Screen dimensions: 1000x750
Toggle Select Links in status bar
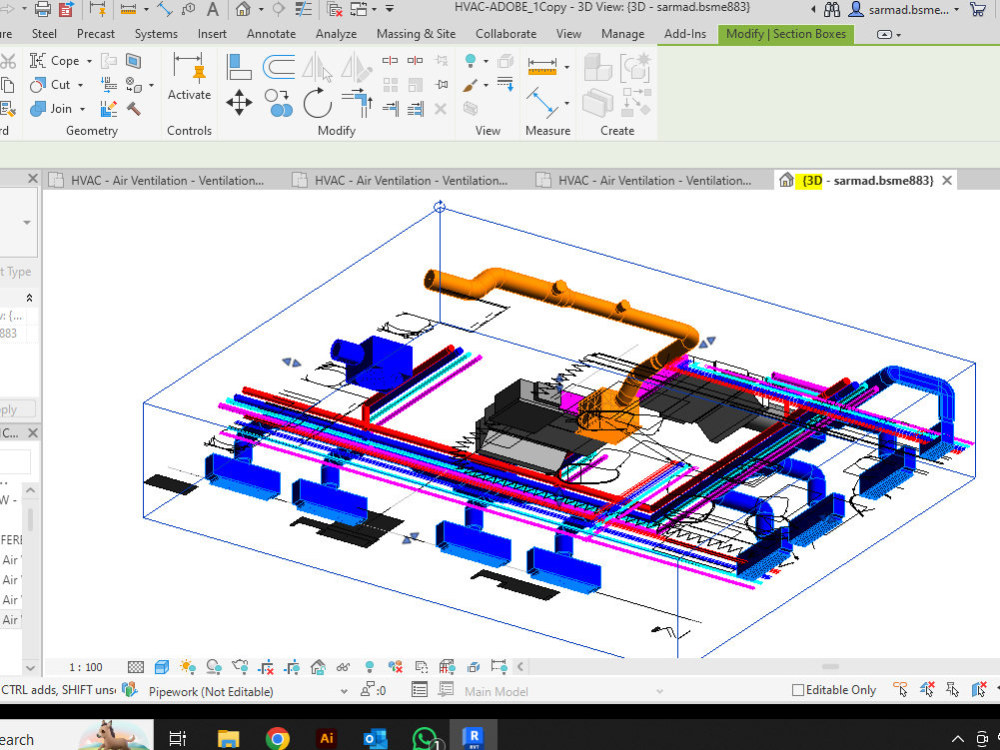coord(900,689)
